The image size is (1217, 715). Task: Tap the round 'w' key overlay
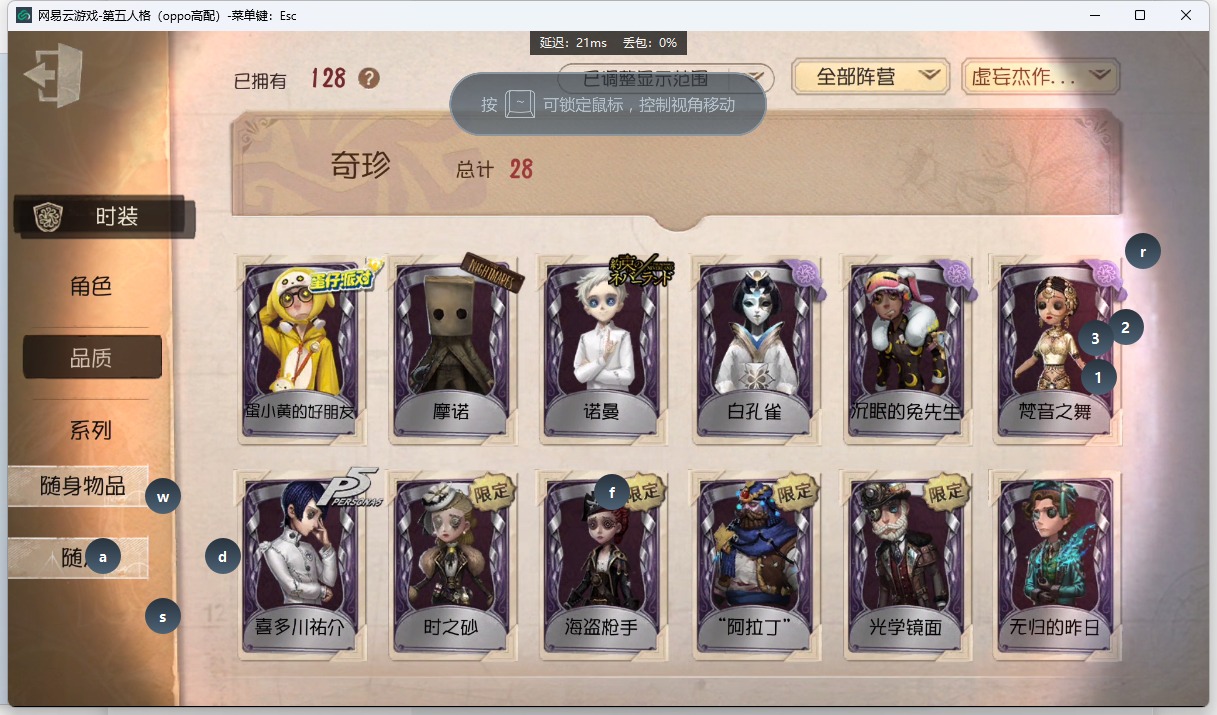pyautogui.click(x=163, y=496)
